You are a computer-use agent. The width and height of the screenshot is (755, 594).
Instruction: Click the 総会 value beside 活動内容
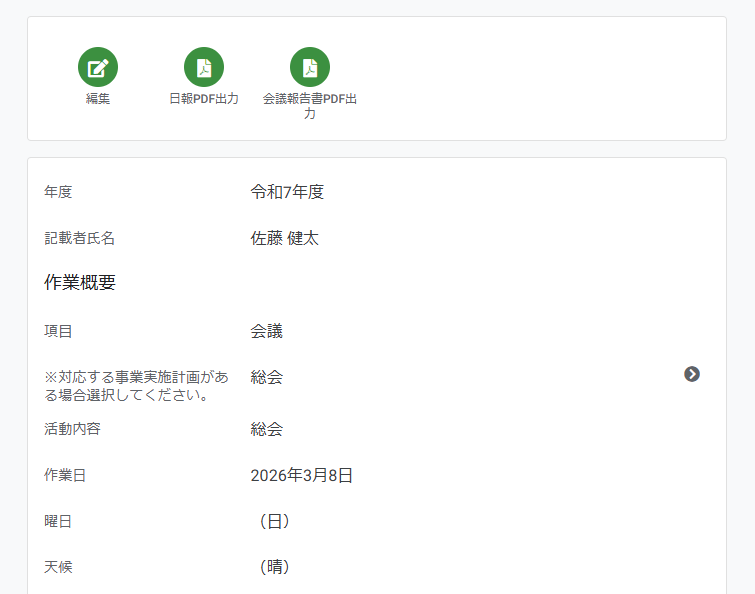[266, 429]
